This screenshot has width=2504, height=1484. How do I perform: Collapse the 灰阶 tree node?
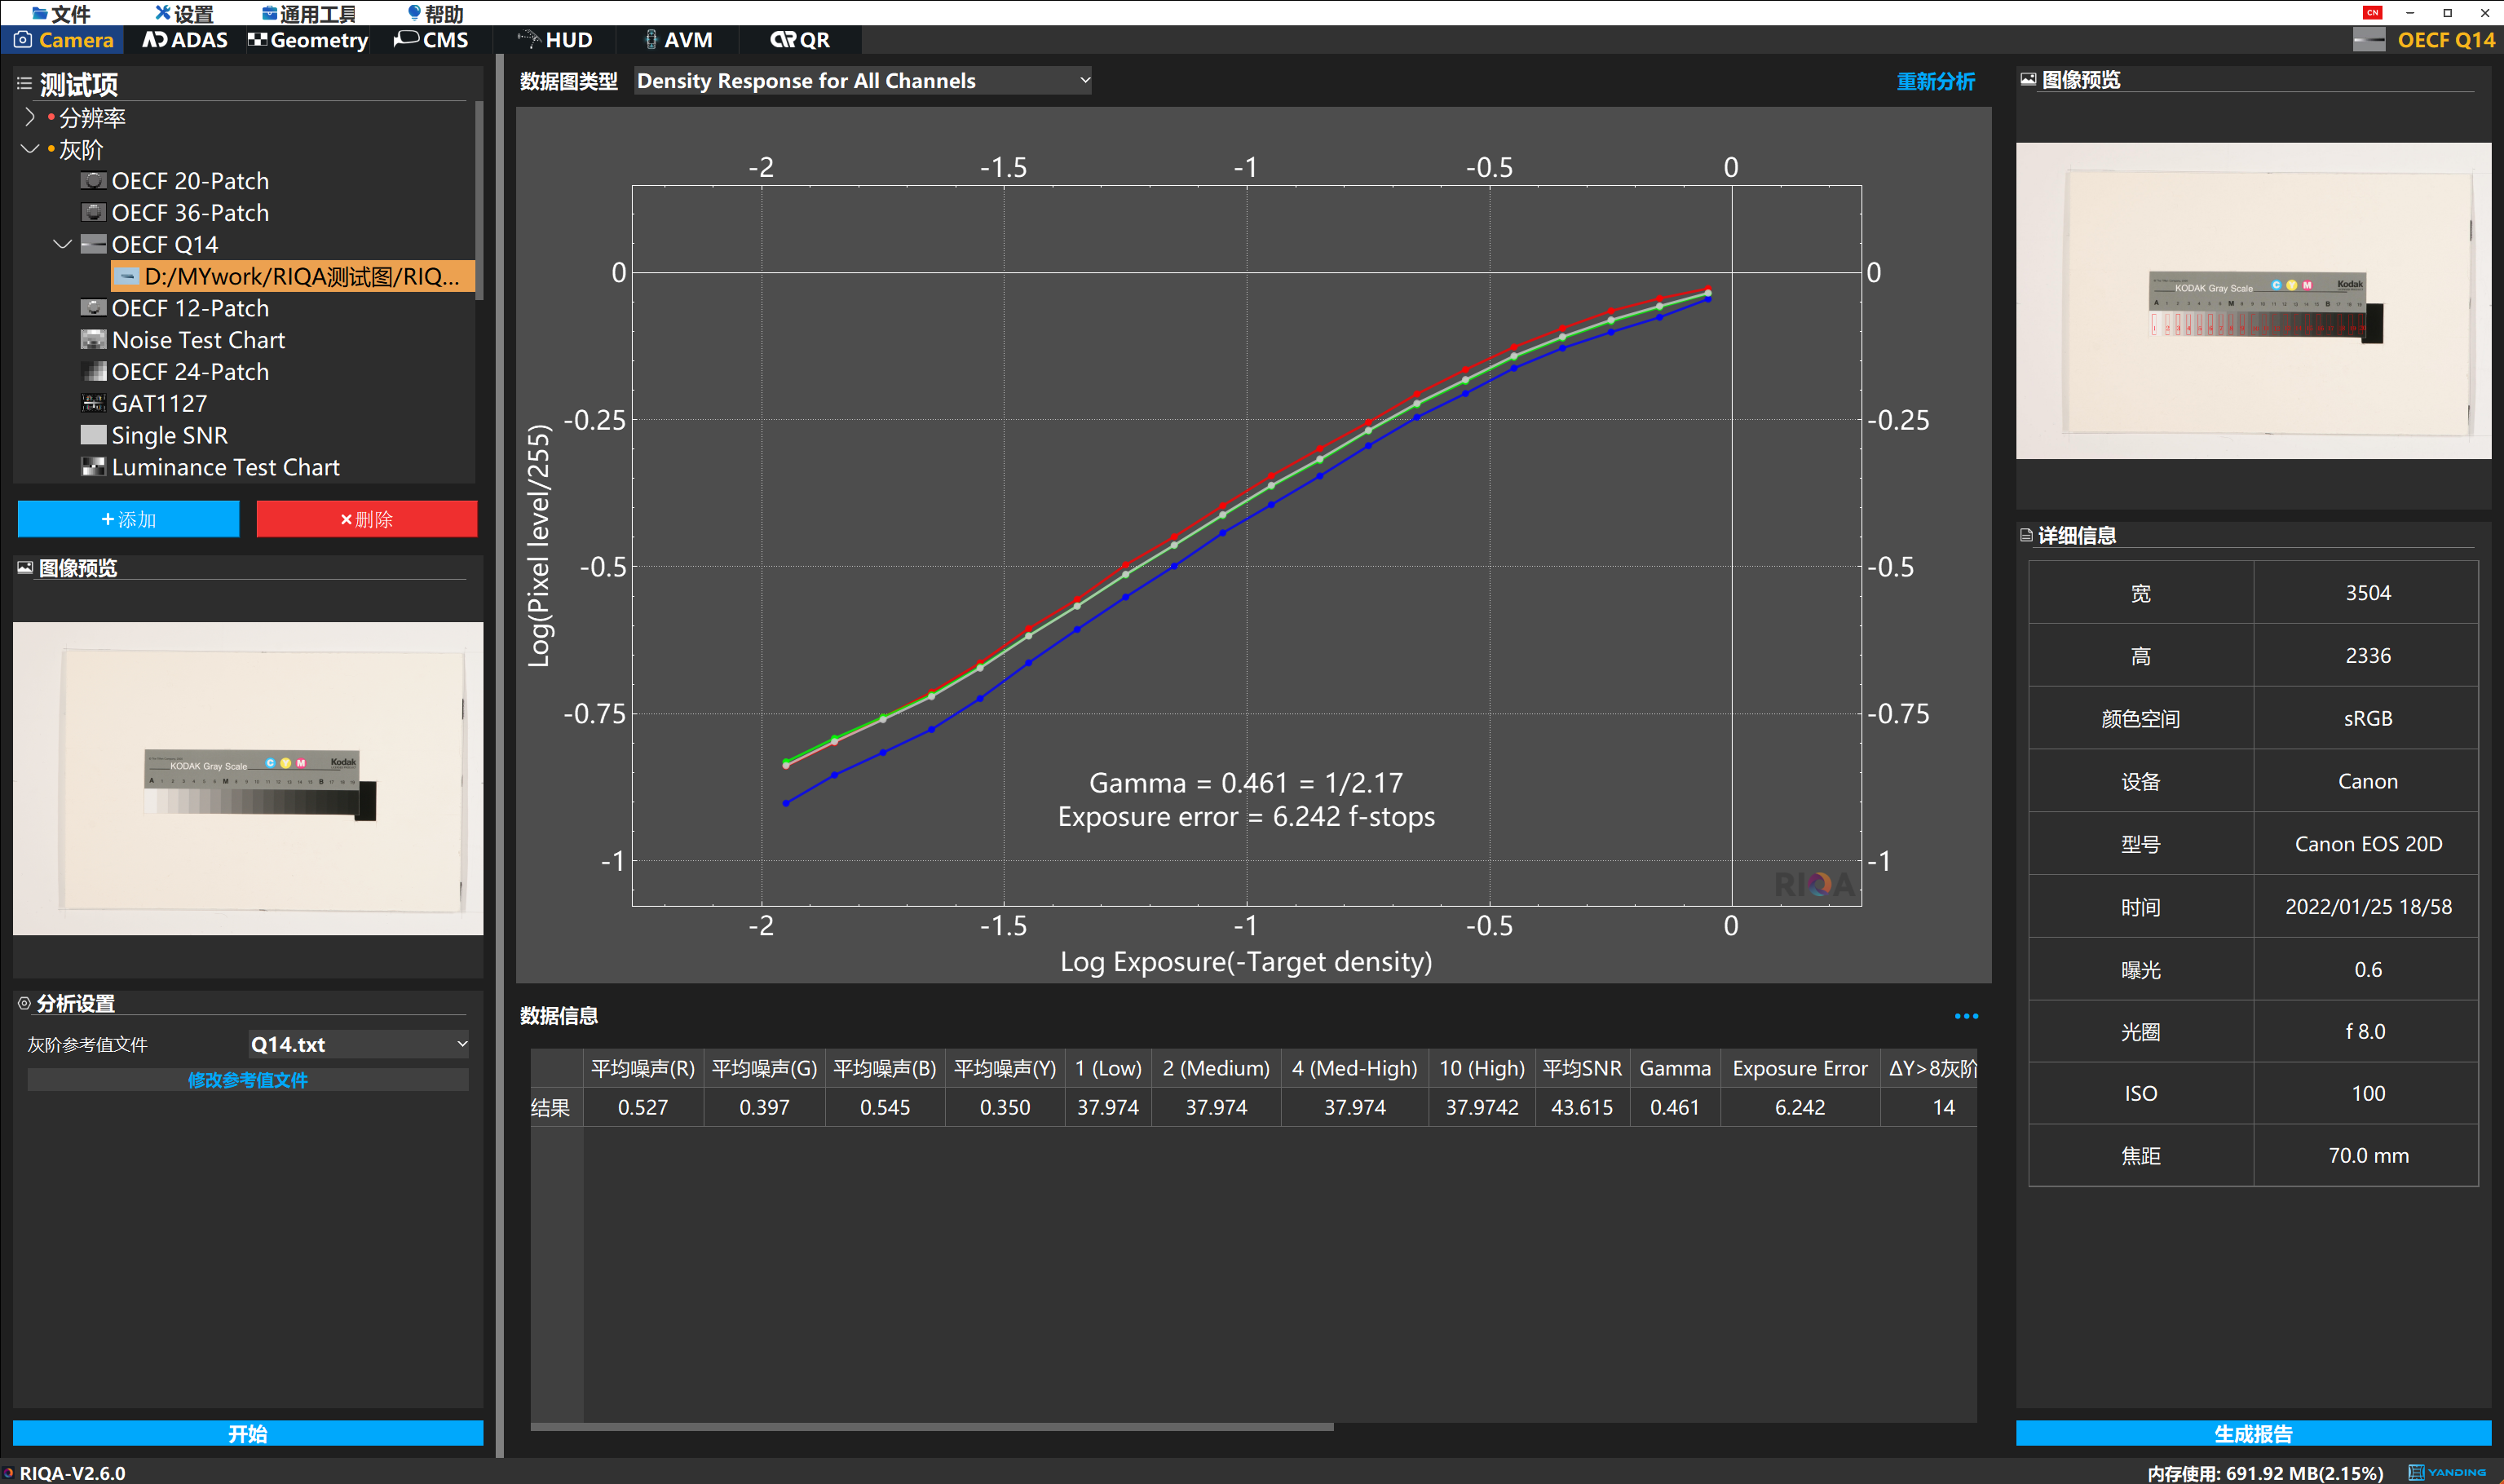(x=29, y=149)
